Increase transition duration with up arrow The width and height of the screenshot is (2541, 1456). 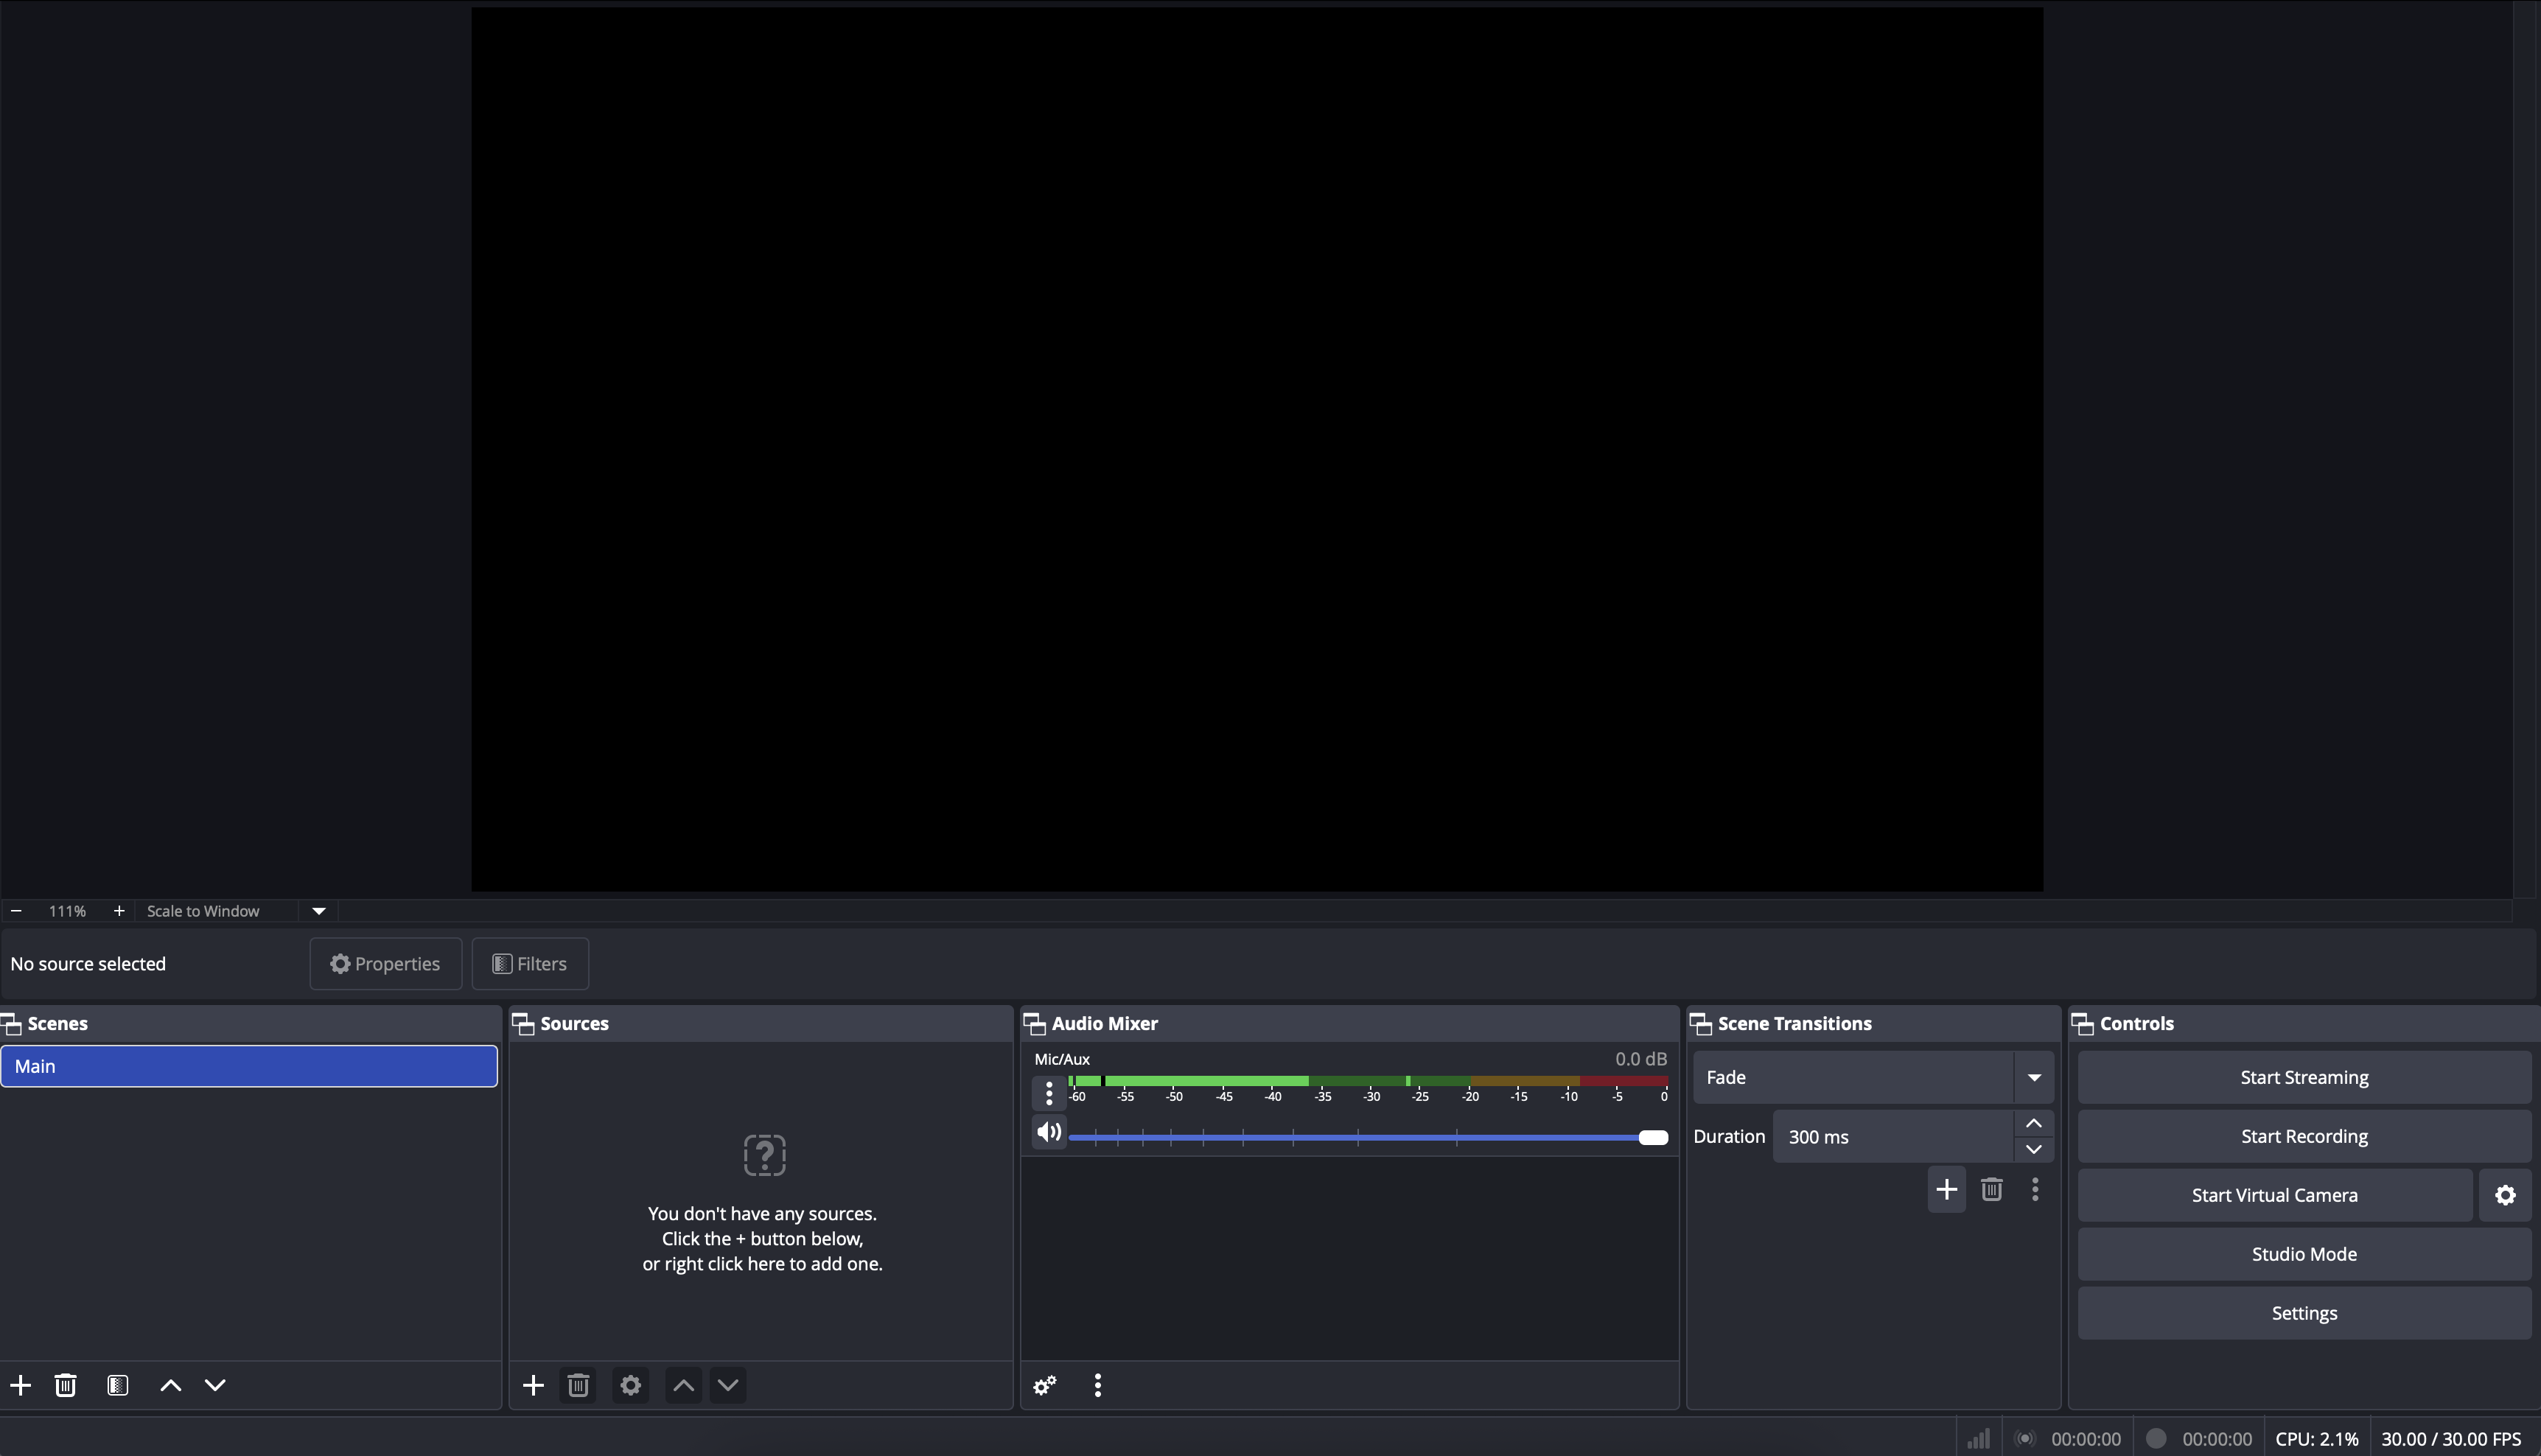[2033, 1123]
